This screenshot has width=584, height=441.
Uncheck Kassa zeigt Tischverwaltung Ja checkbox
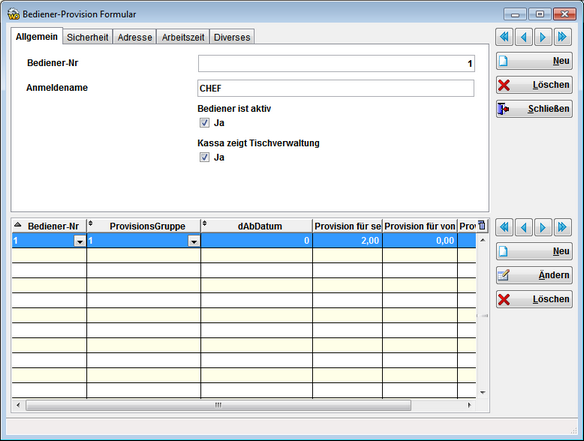[x=204, y=157]
